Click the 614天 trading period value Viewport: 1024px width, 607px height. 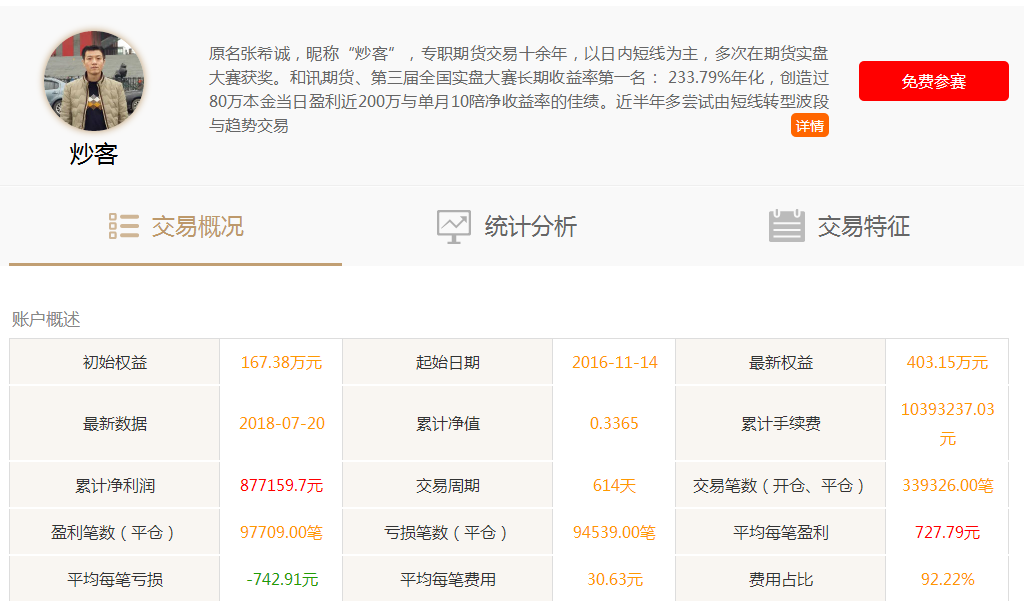[x=614, y=486]
